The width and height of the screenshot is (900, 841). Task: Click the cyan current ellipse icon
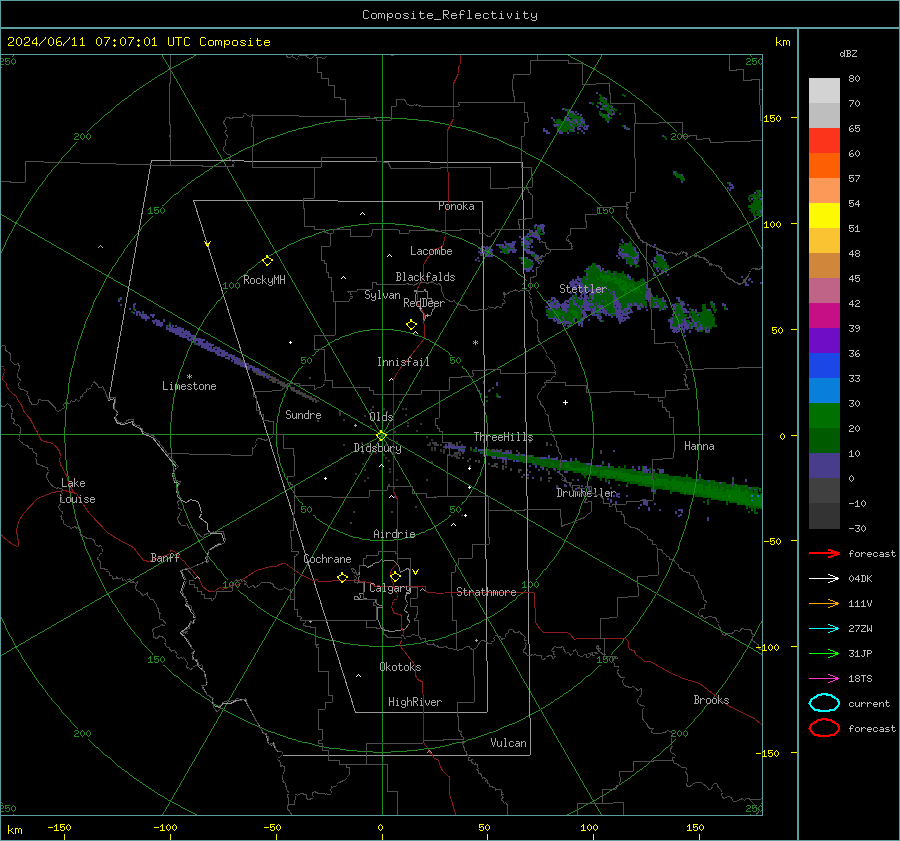(824, 703)
